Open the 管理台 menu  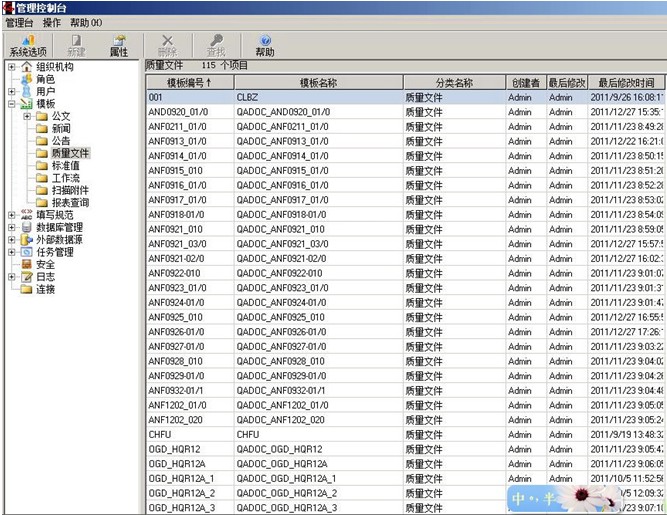pyautogui.click(x=20, y=22)
